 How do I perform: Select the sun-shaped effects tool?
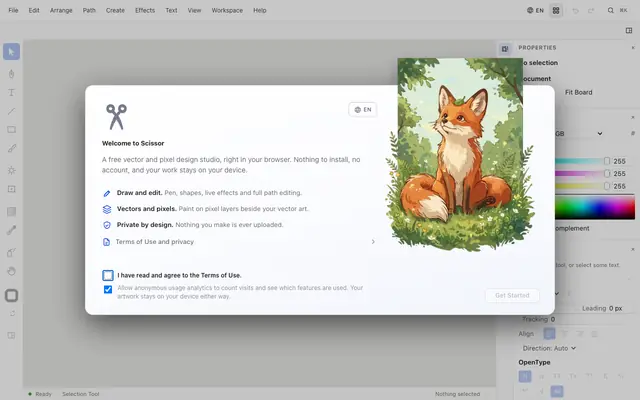pos(11,170)
